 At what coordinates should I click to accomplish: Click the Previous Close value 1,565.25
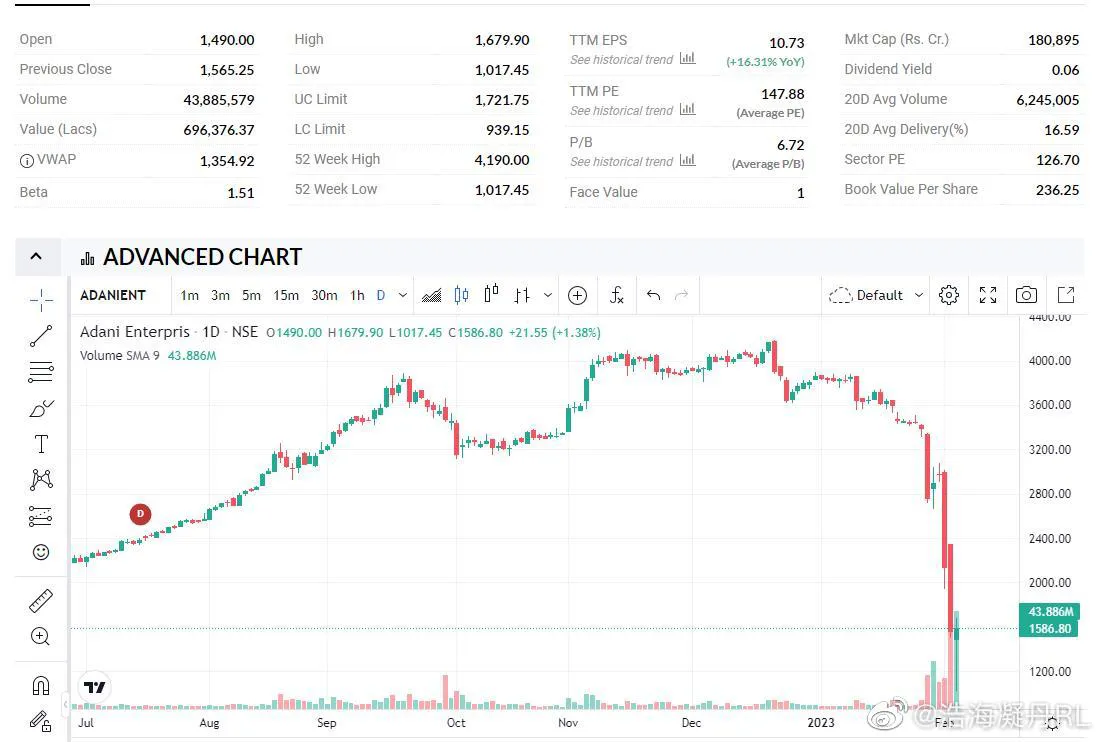pyautogui.click(x=227, y=70)
